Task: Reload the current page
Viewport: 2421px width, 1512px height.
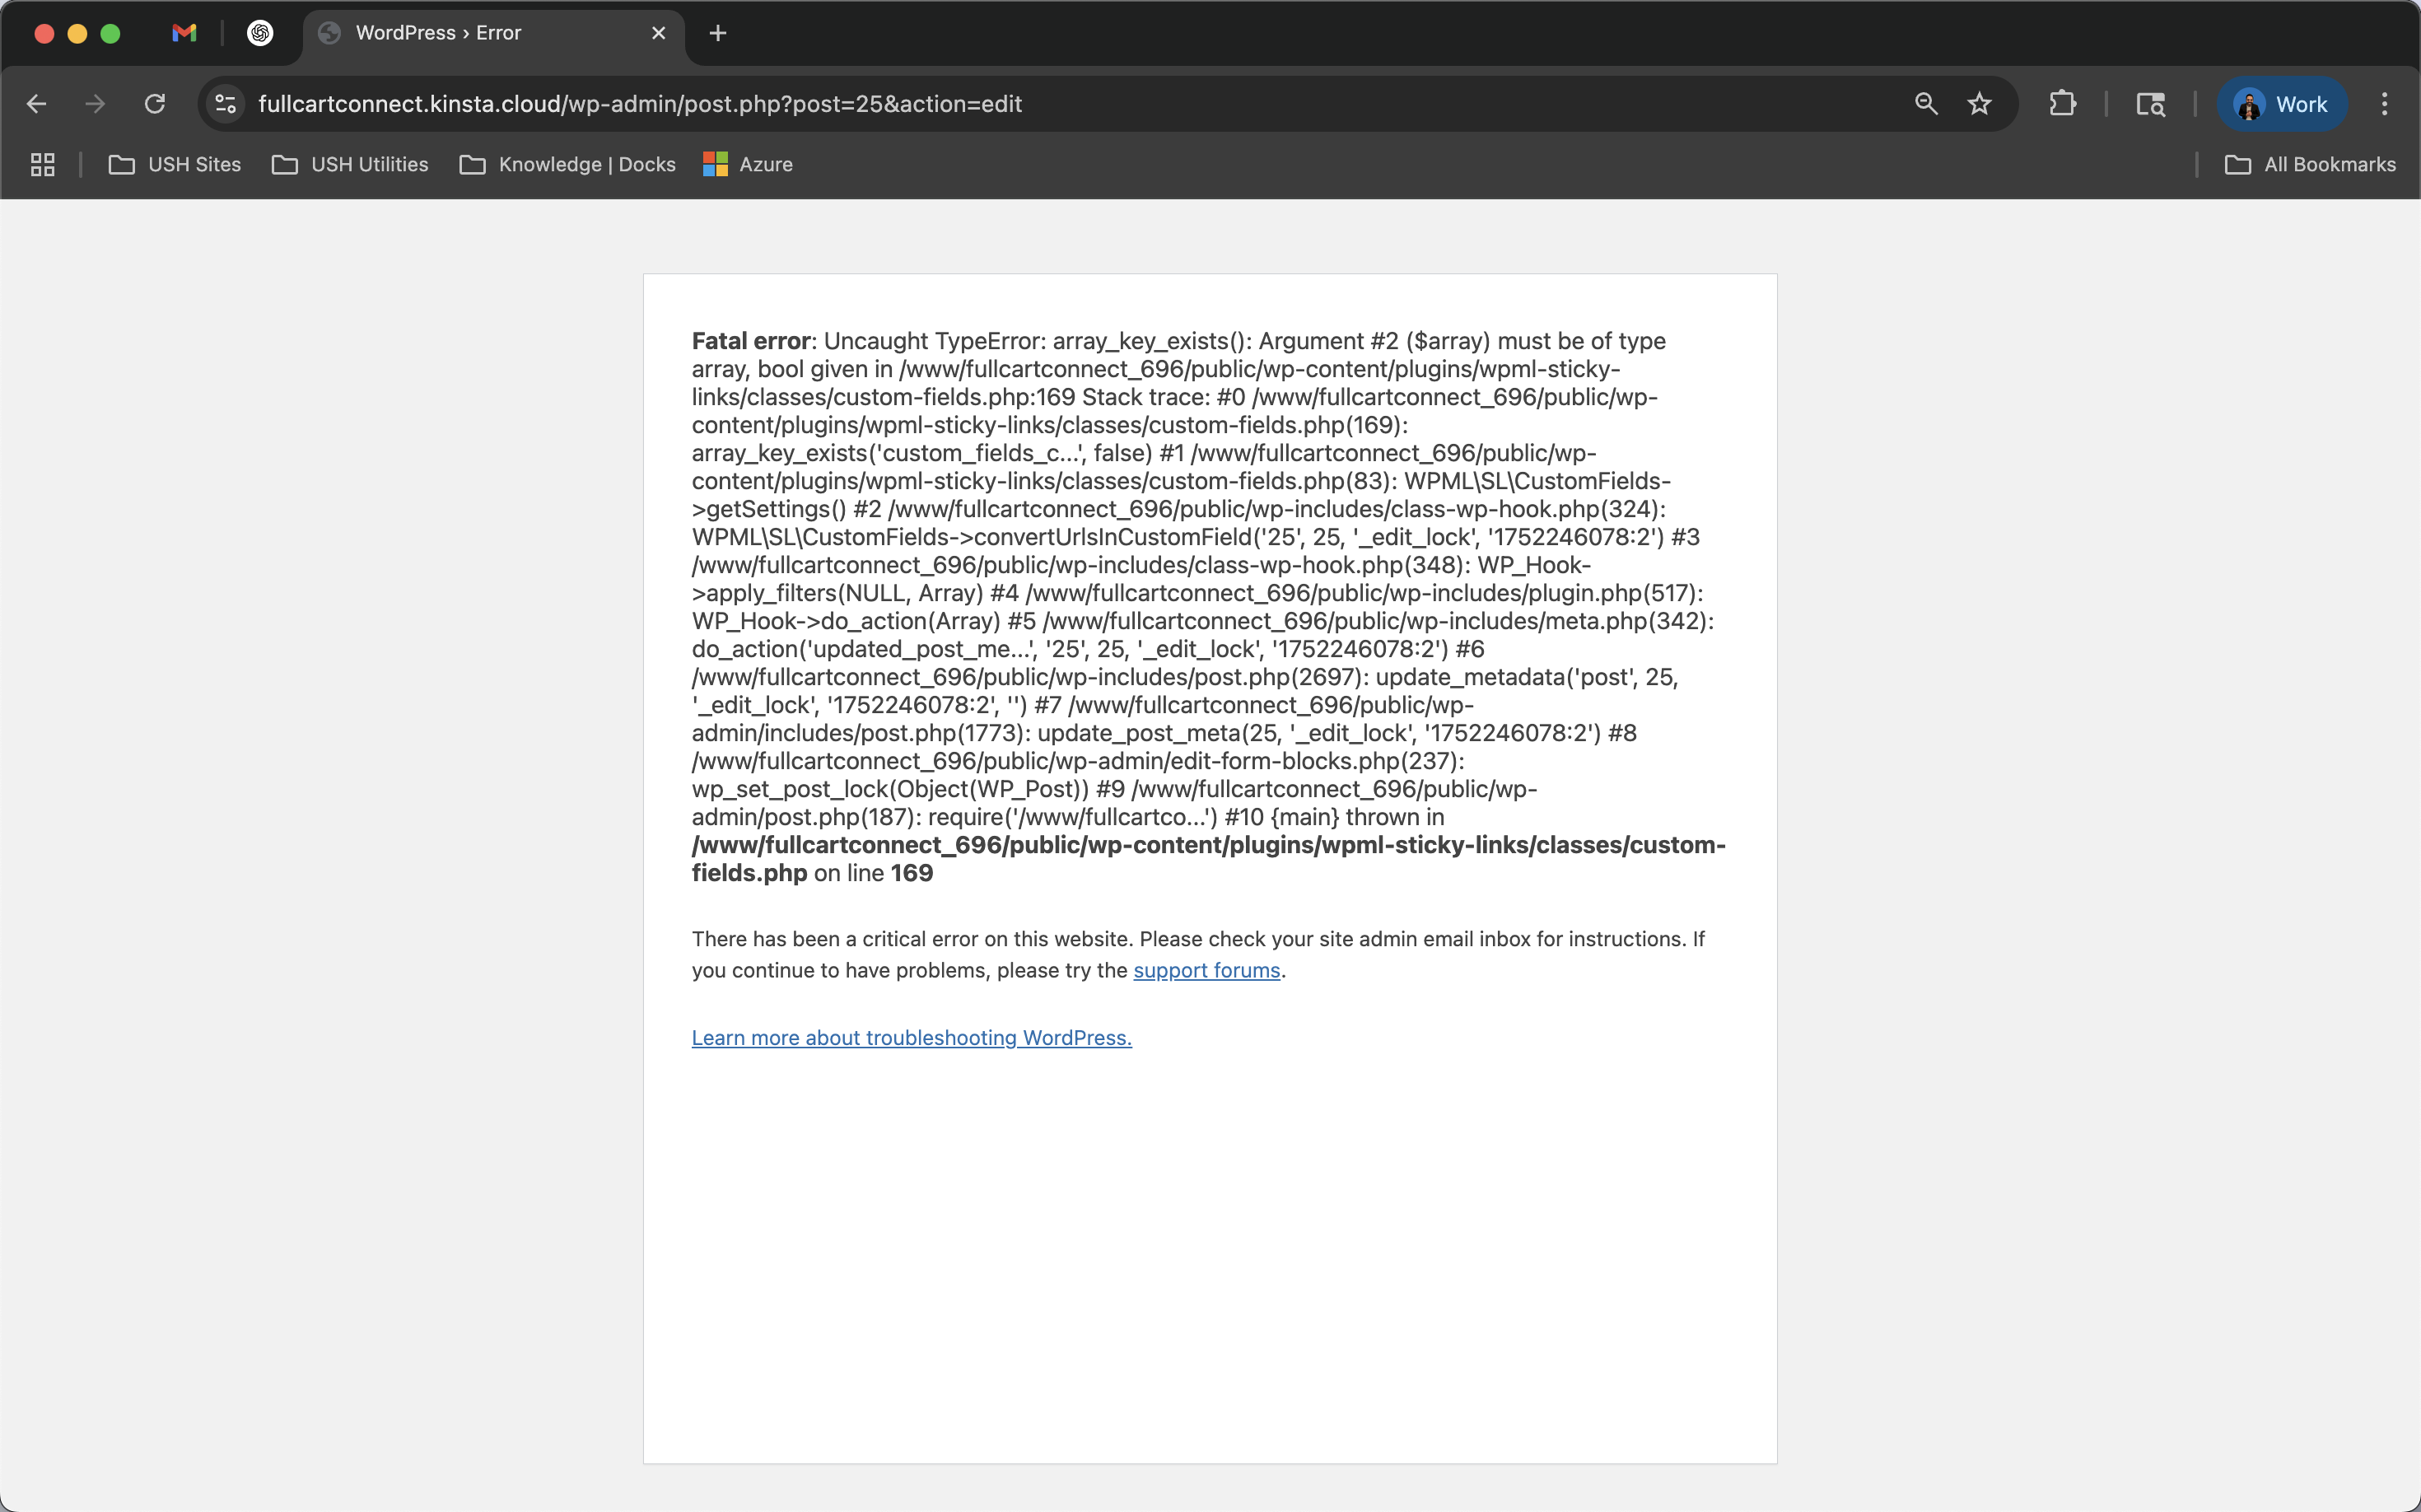Action: (154, 104)
